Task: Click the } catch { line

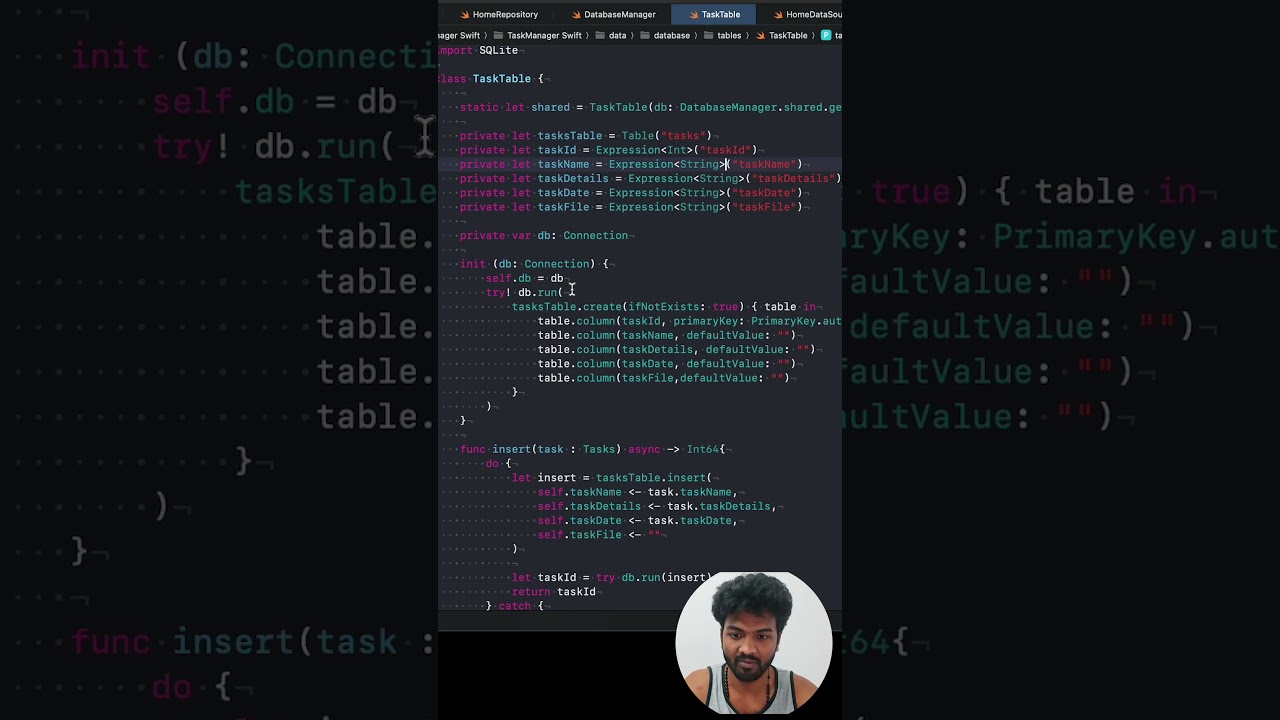Action: [515, 606]
